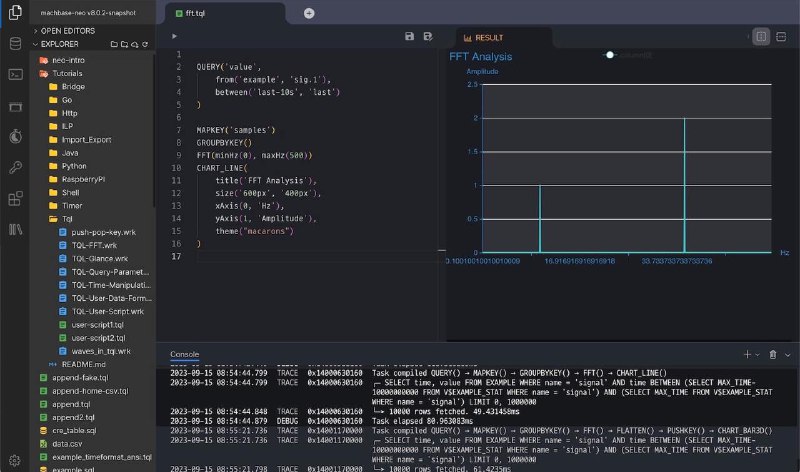
Task: Expand the Bridge folder
Action: pos(73,87)
